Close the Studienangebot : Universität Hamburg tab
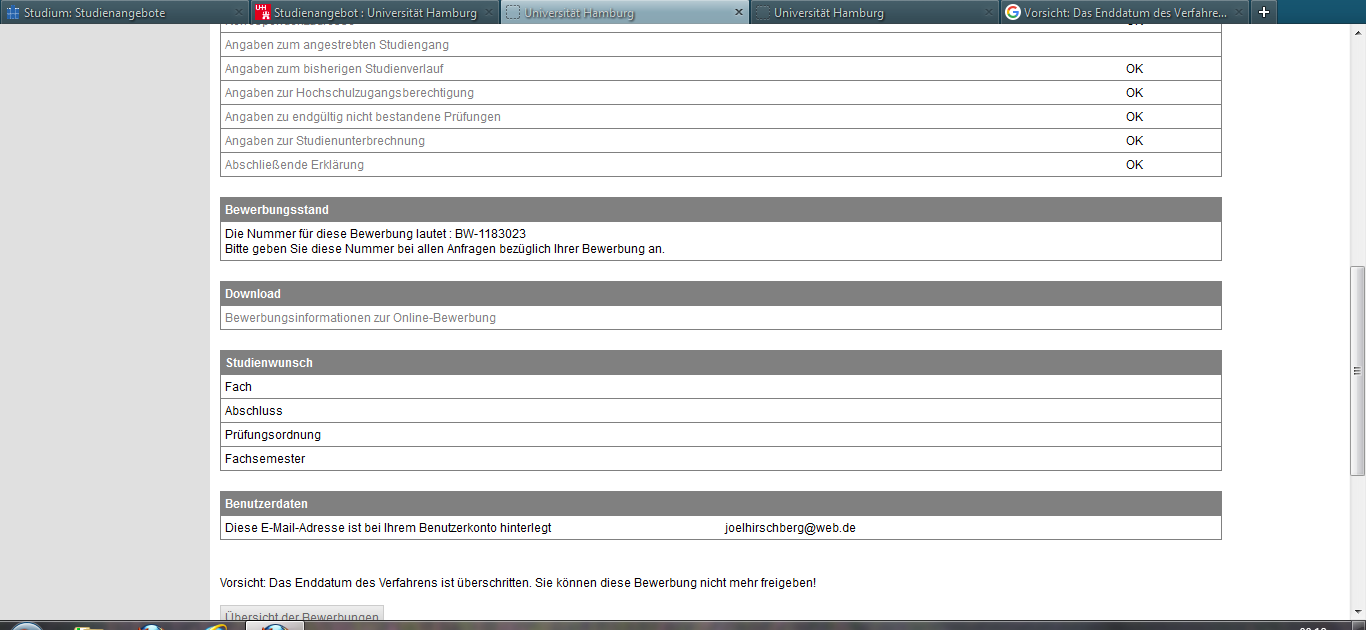The height and width of the screenshot is (630, 1366). click(489, 12)
